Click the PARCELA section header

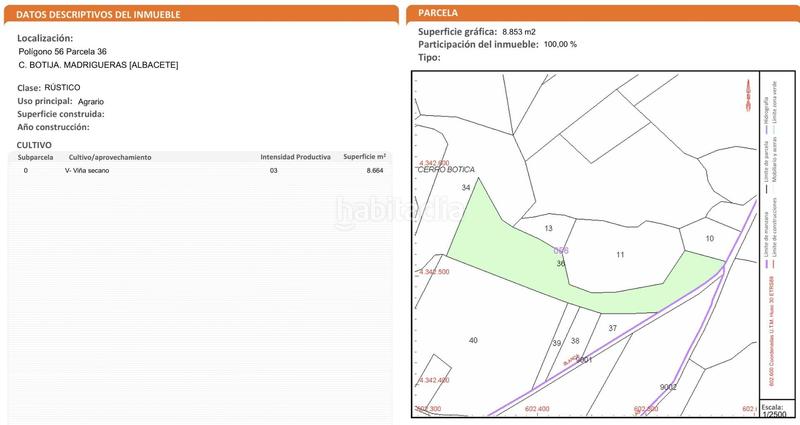coord(439,13)
